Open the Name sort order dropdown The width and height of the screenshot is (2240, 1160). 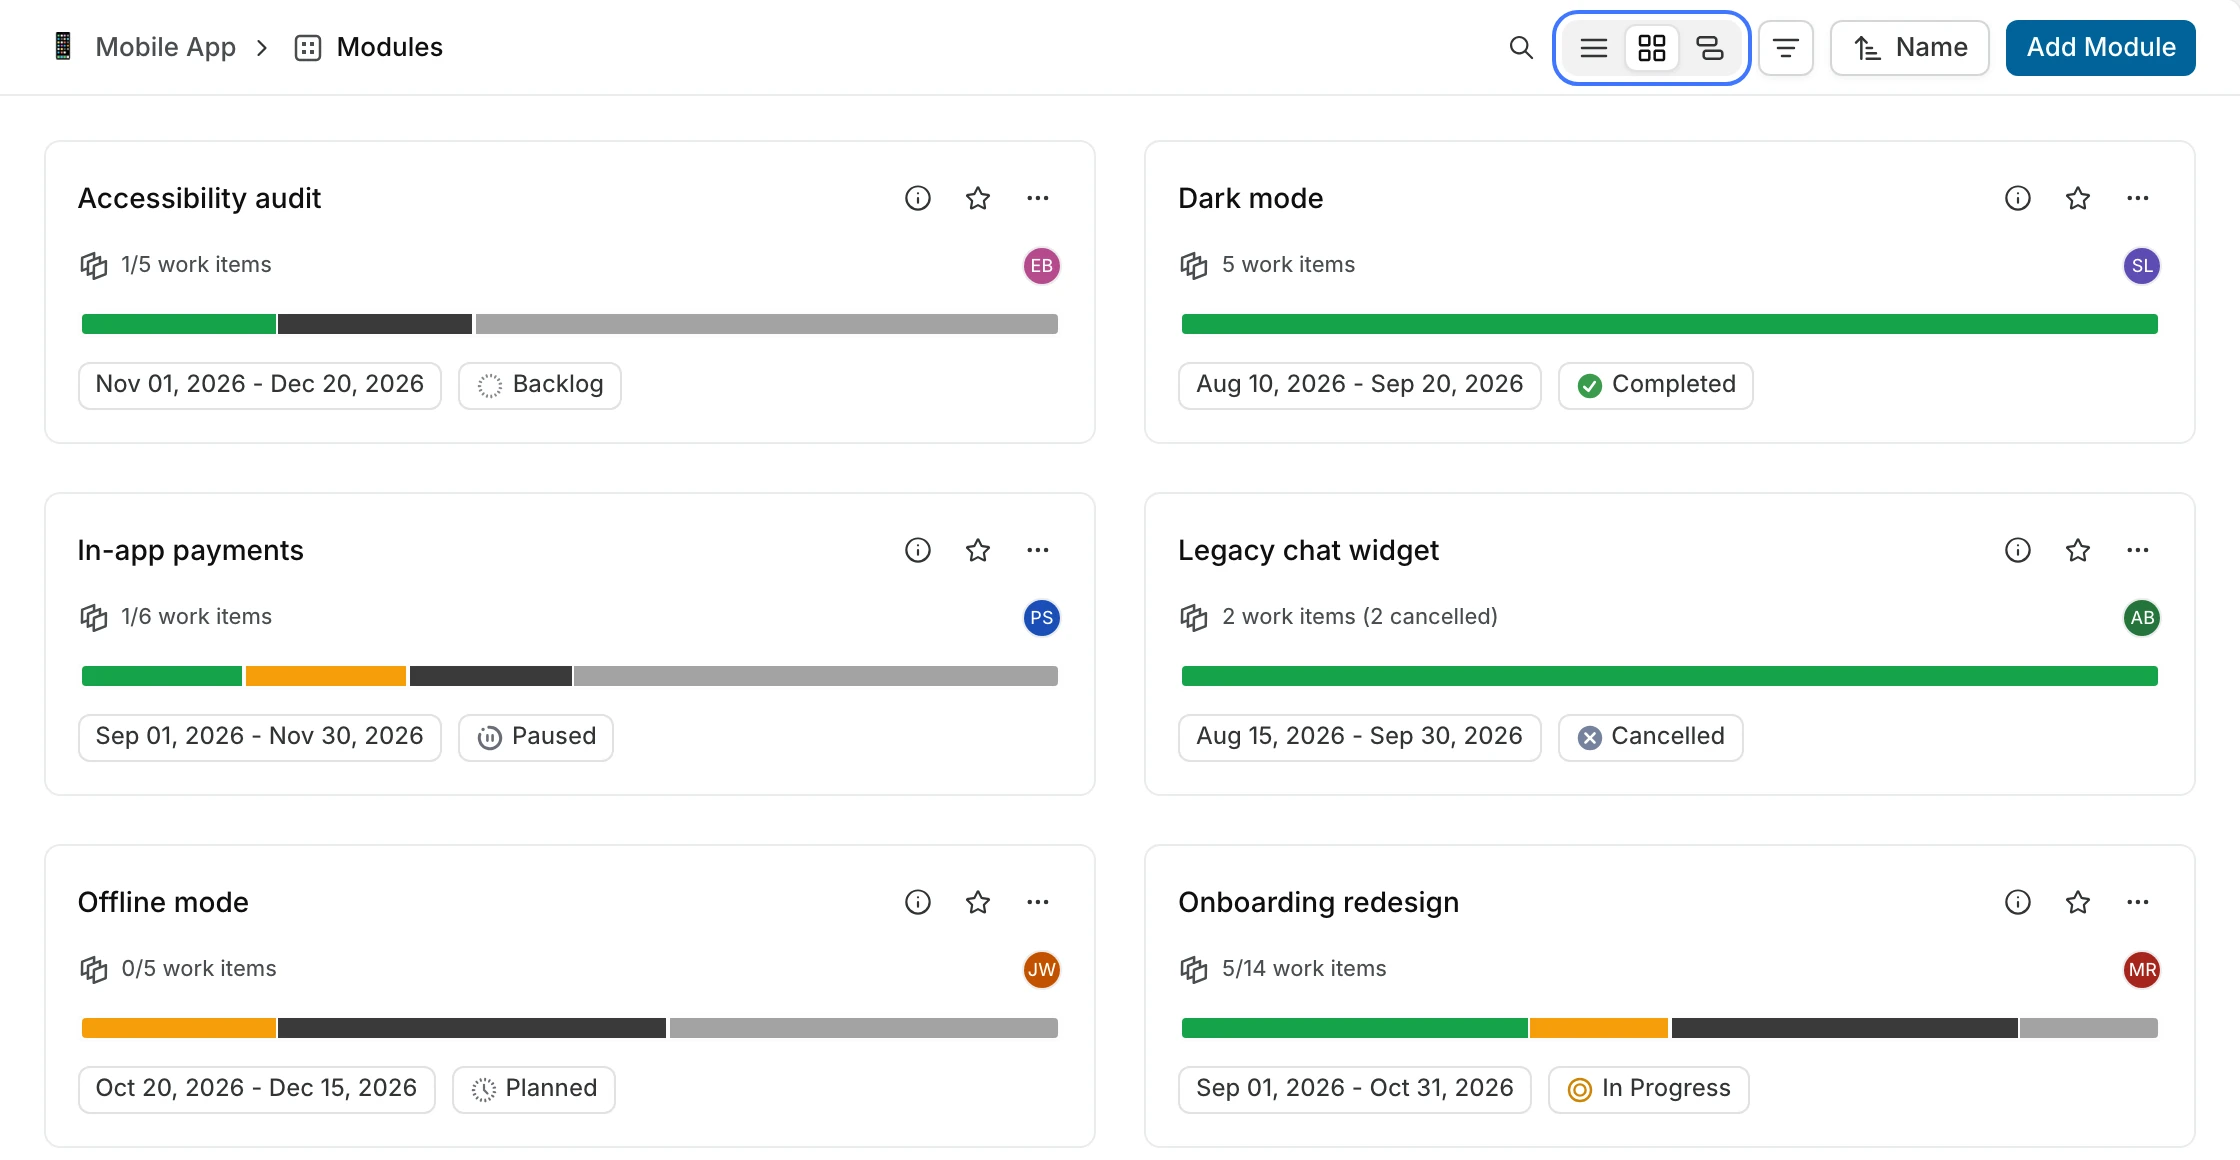[x=1910, y=47]
